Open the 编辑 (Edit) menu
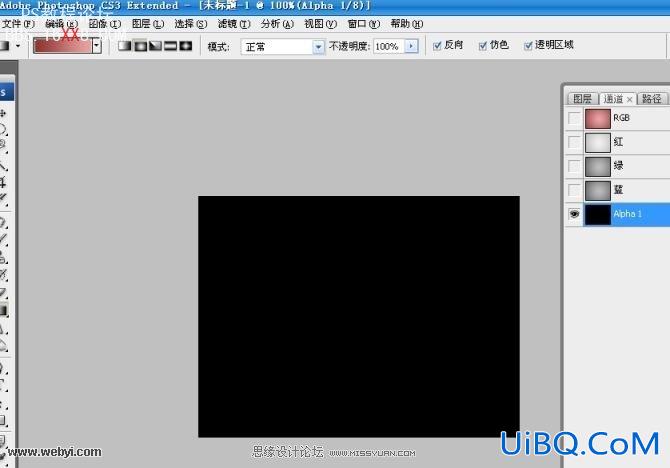The image size is (670, 468). (x=62, y=24)
